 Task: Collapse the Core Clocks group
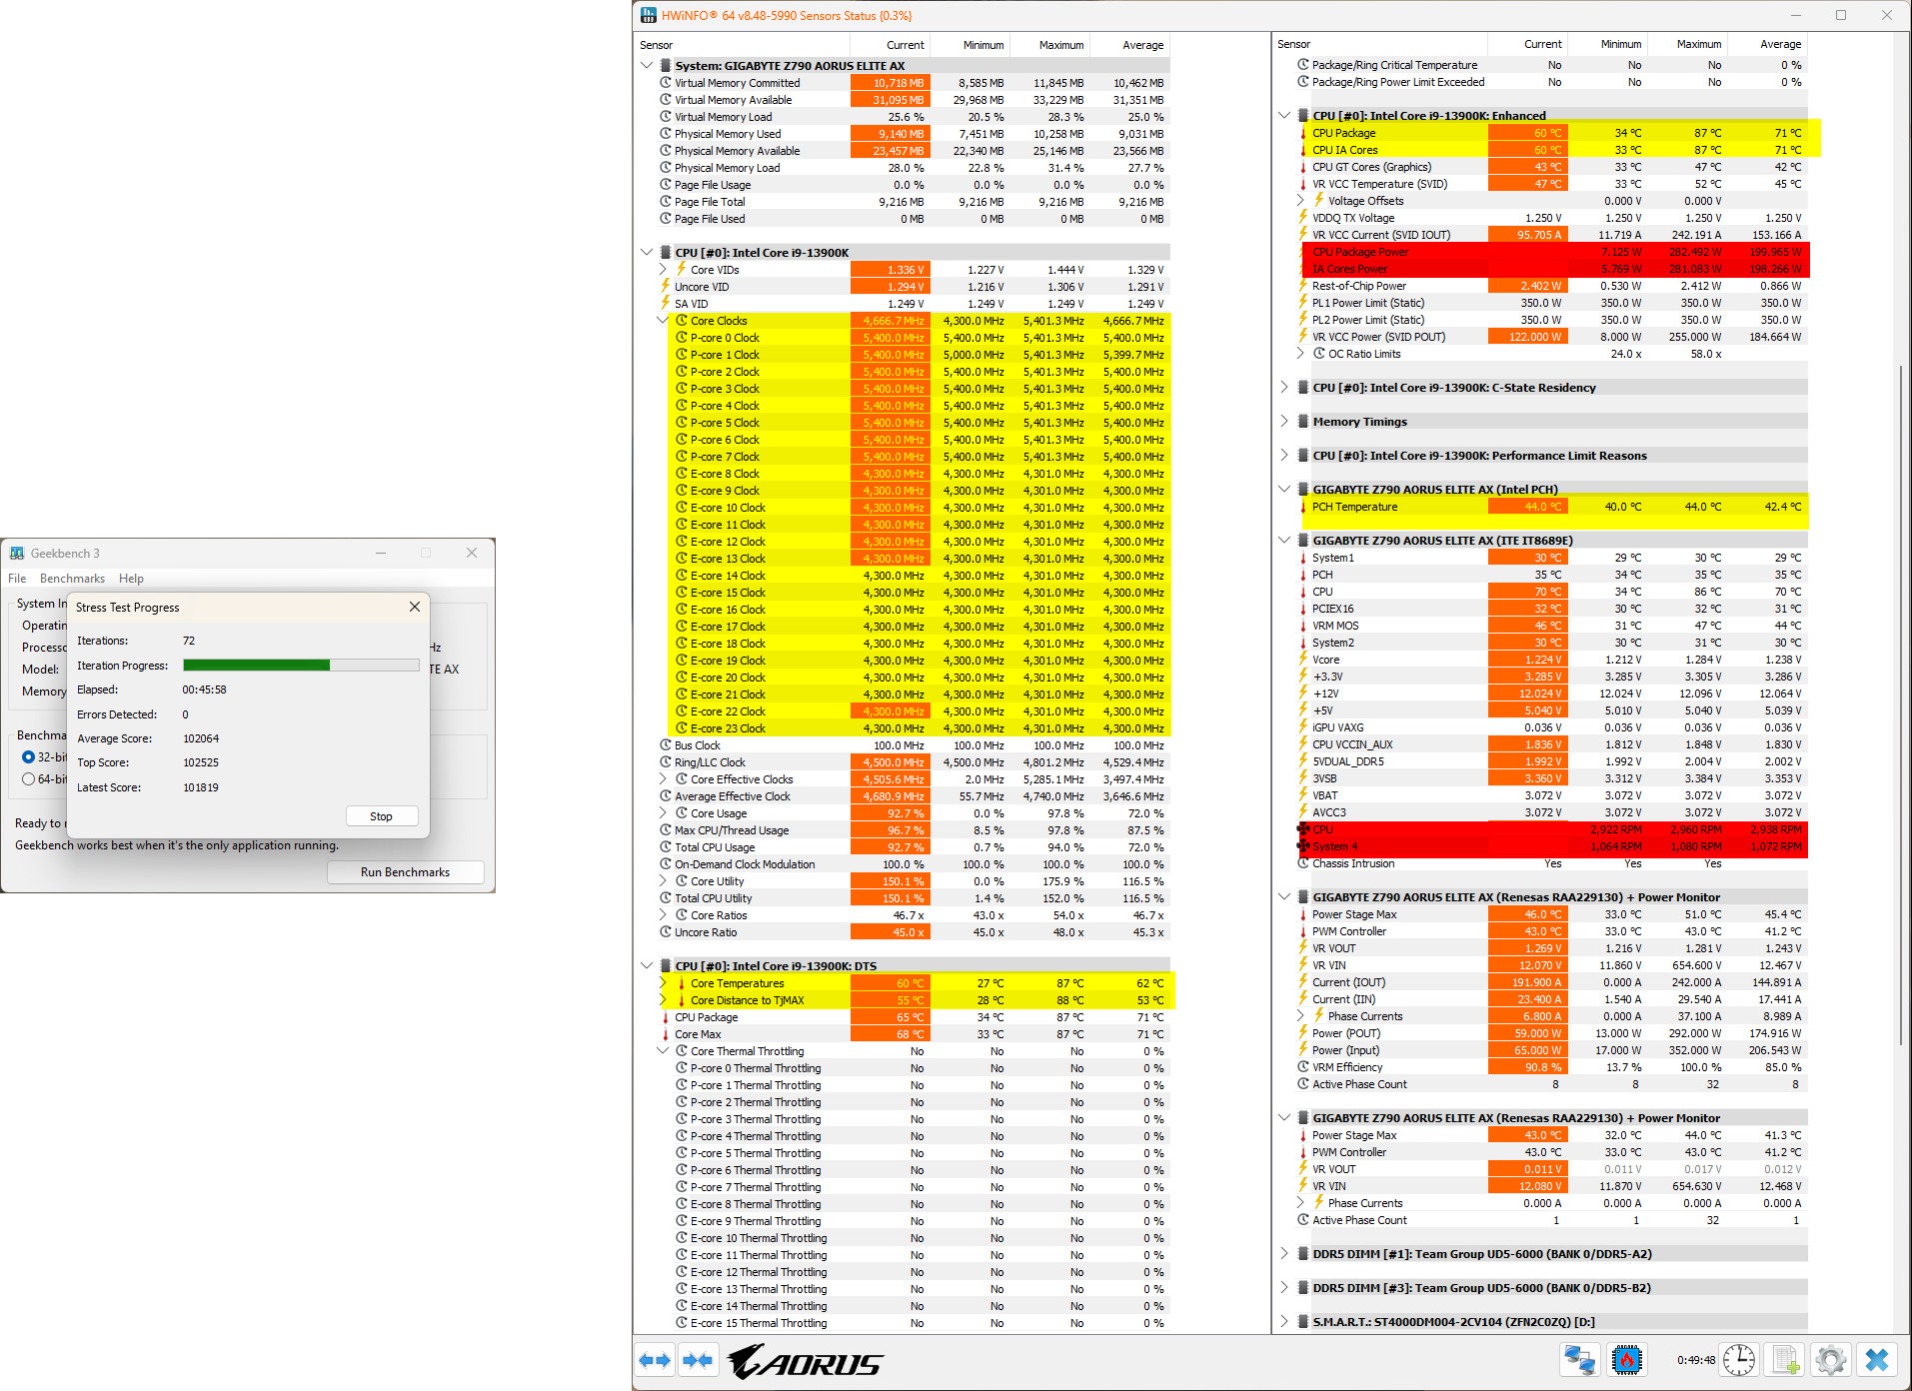coord(663,321)
